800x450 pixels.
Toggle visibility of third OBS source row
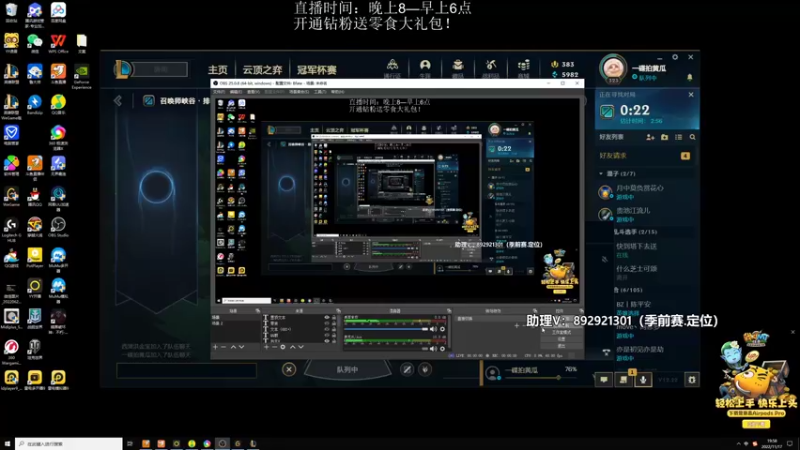pyautogui.click(x=327, y=329)
